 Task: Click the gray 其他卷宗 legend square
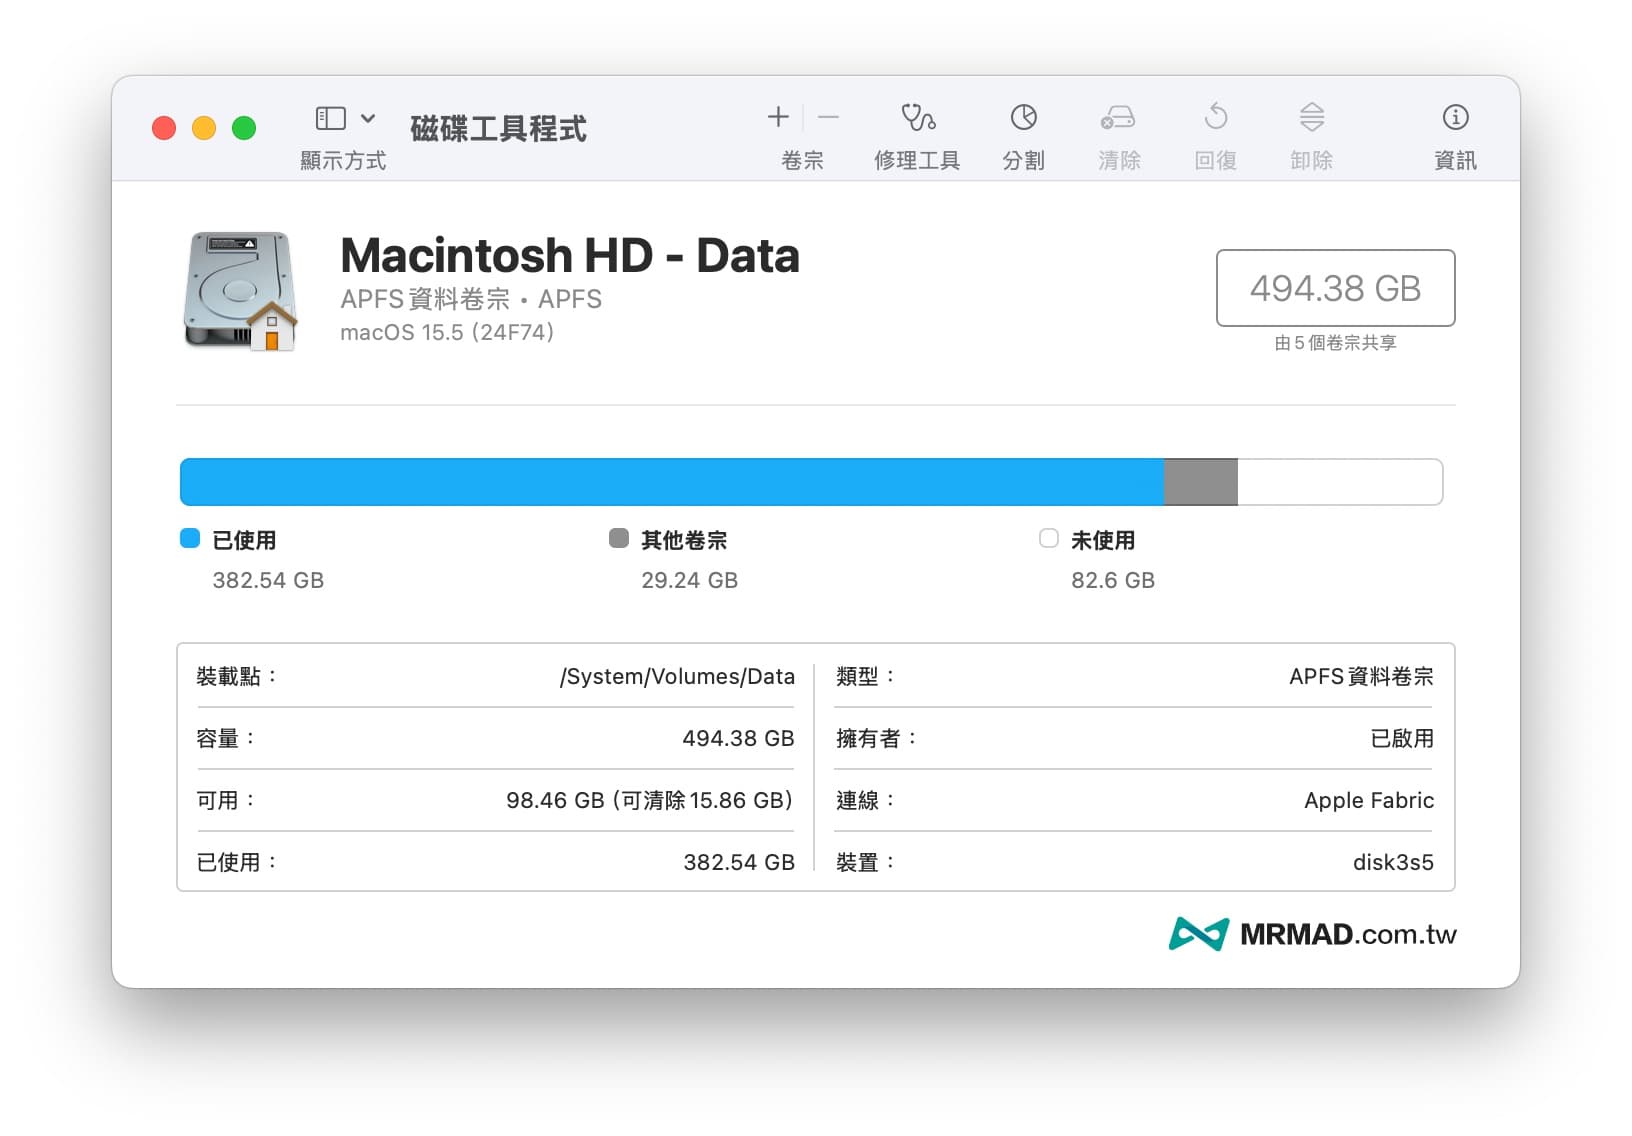point(619,539)
